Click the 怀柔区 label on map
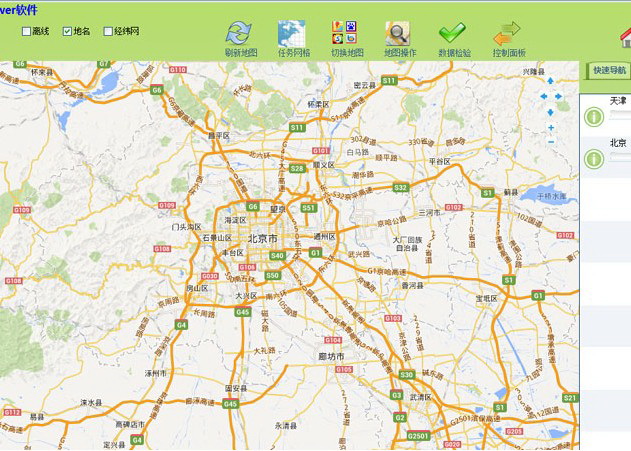Screen dimensions: 631x451 point(318,104)
